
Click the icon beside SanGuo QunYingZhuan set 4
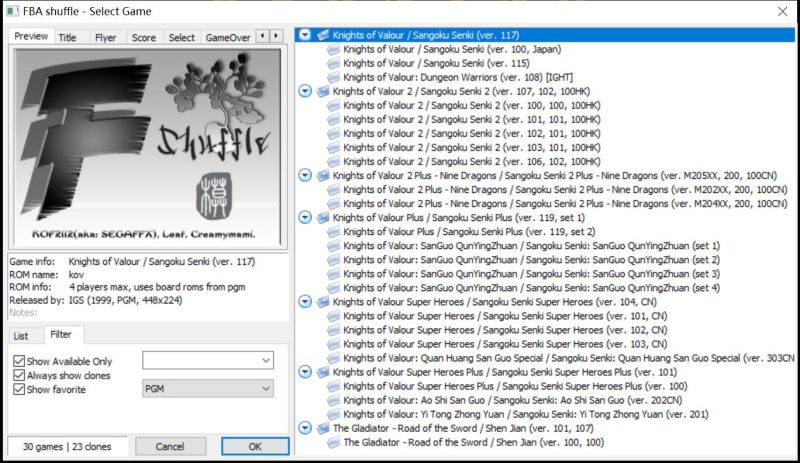(333, 288)
